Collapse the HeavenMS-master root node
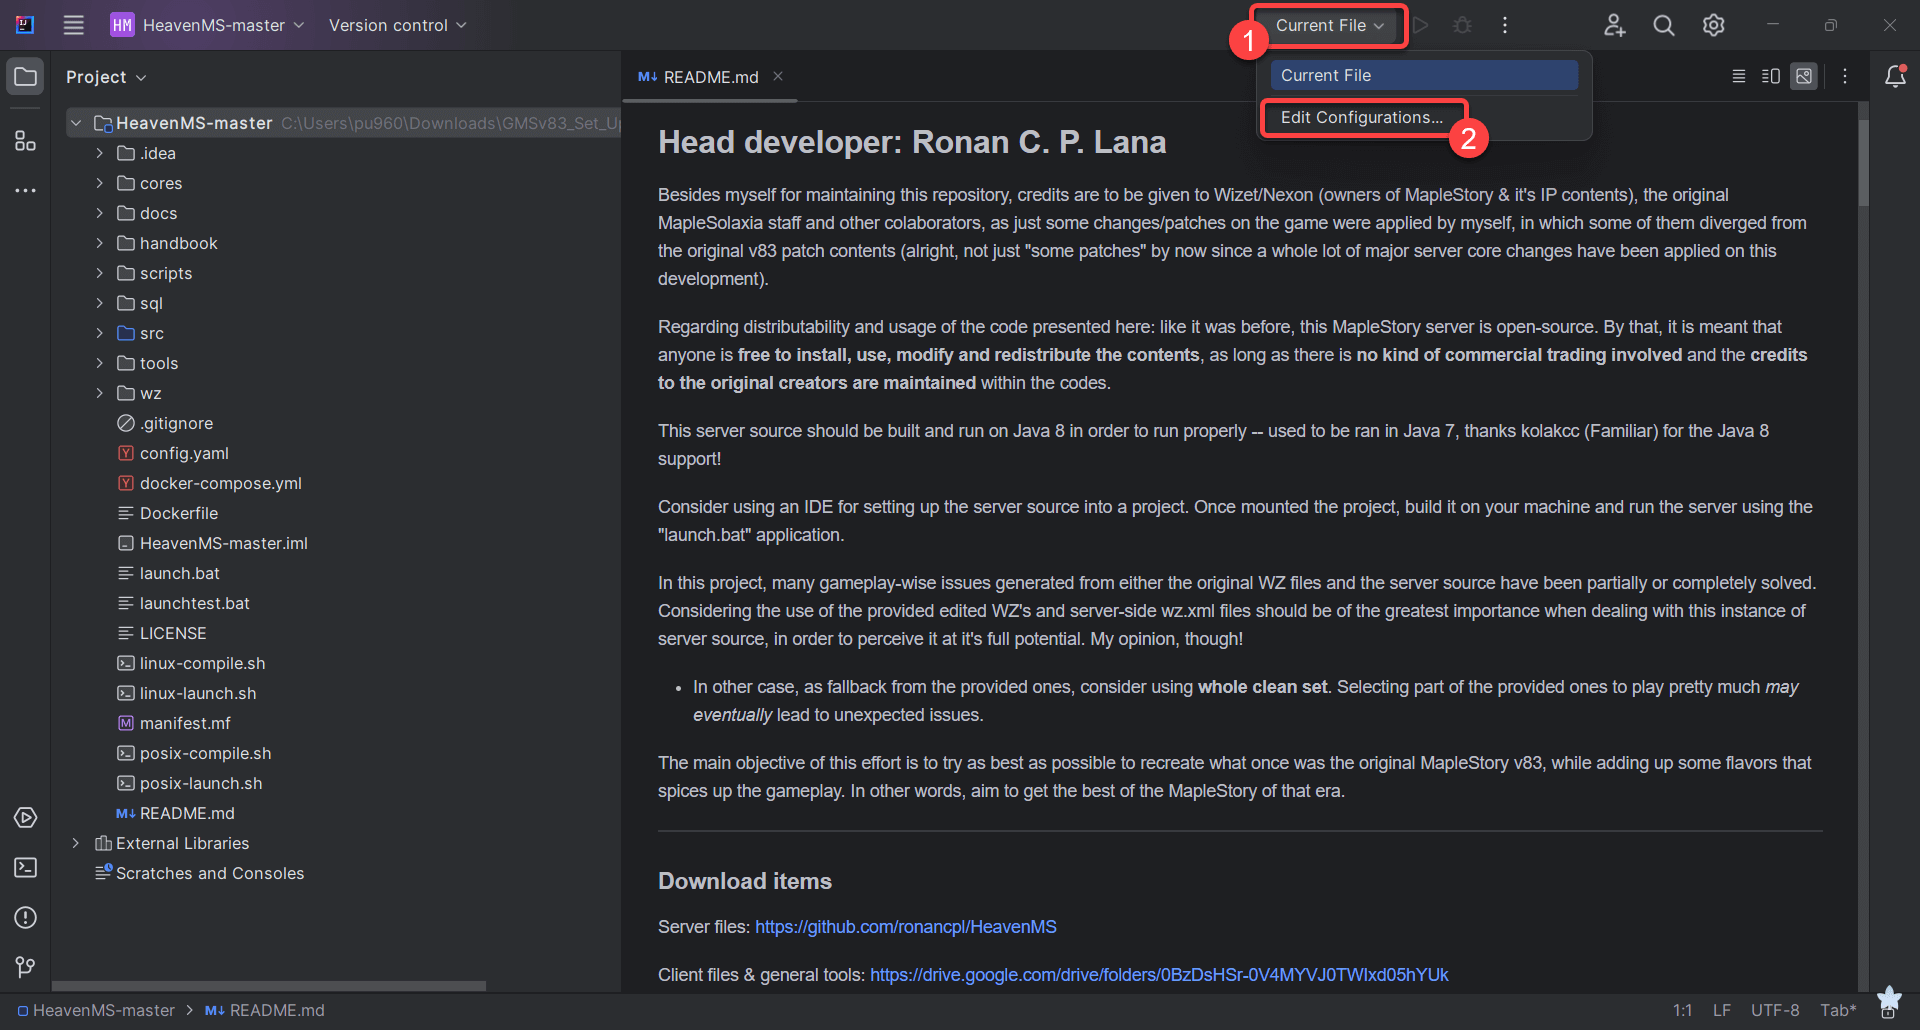The image size is (1920, 1030). click(x=76, y=123)
